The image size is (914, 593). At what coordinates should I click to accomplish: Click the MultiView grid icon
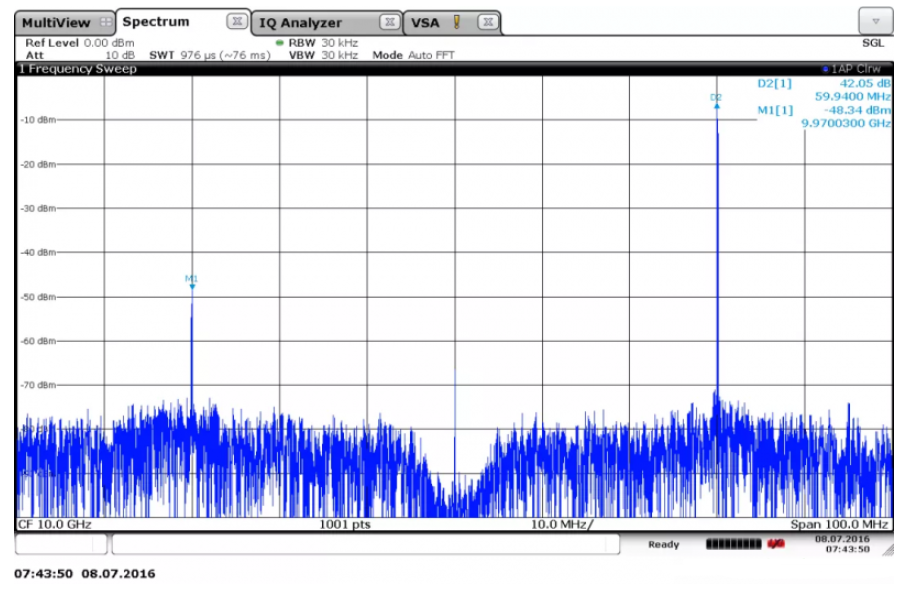106,22
